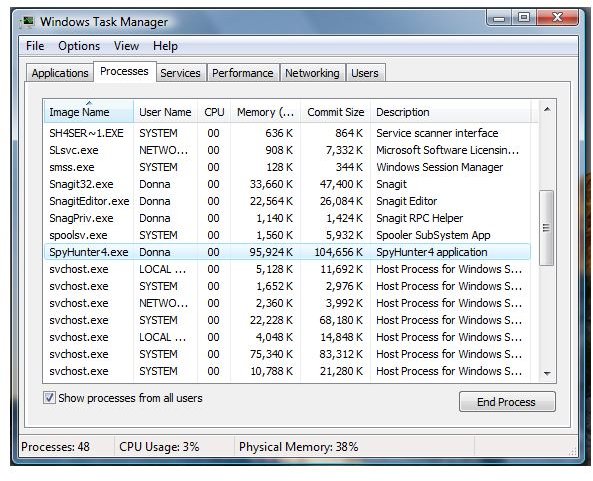The width and height of the screenshot is (593, 481).
Task: Switch to the Performance tab
Action: pos(243,73)
